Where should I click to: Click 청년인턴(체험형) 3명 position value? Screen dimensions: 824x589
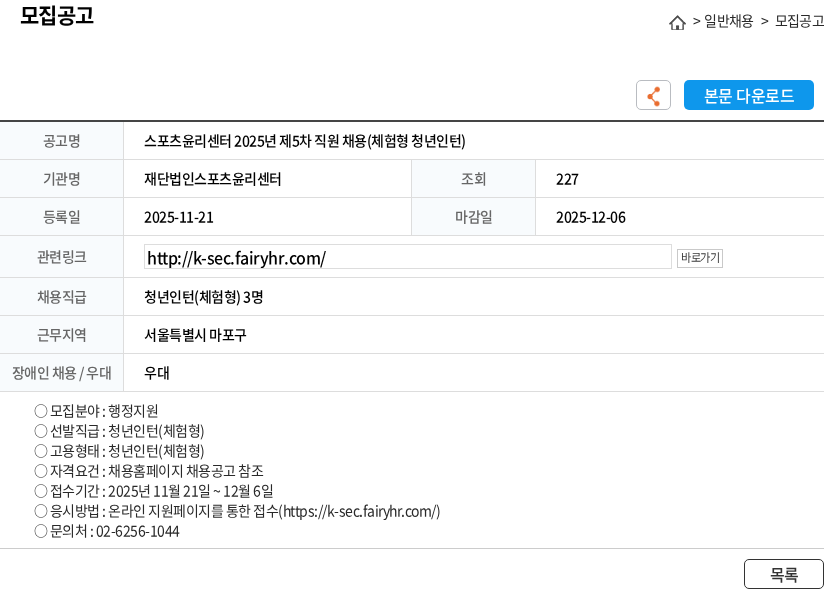(x=203, y=297)
